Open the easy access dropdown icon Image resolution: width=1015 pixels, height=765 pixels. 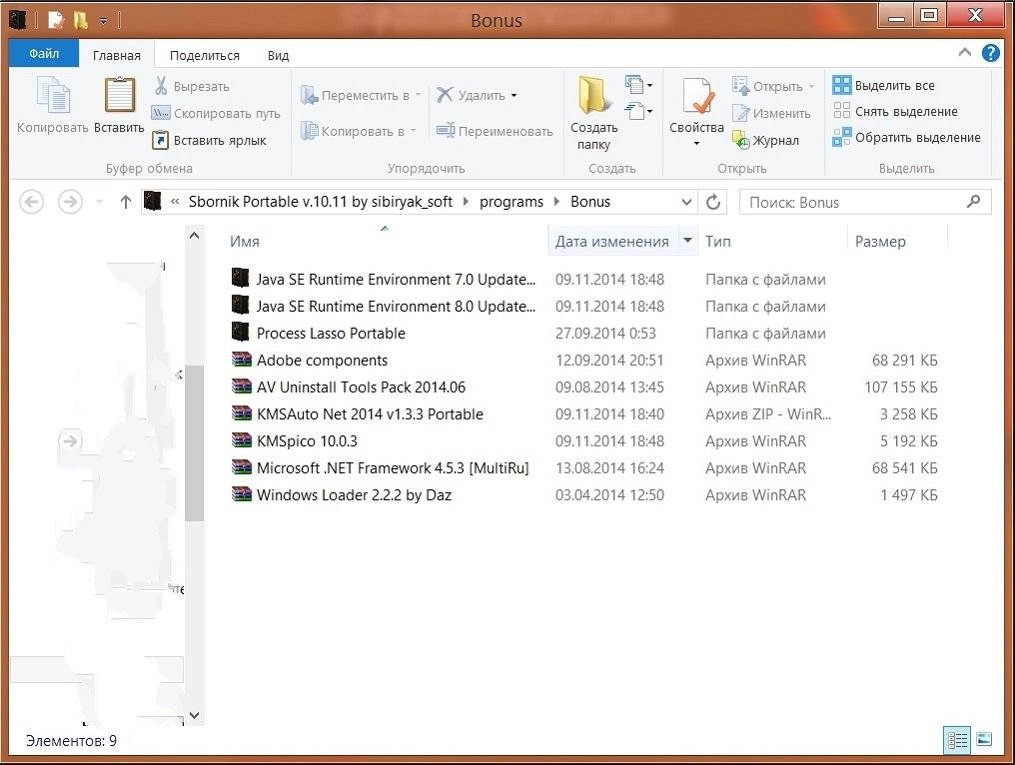click(x=638, y=111)
